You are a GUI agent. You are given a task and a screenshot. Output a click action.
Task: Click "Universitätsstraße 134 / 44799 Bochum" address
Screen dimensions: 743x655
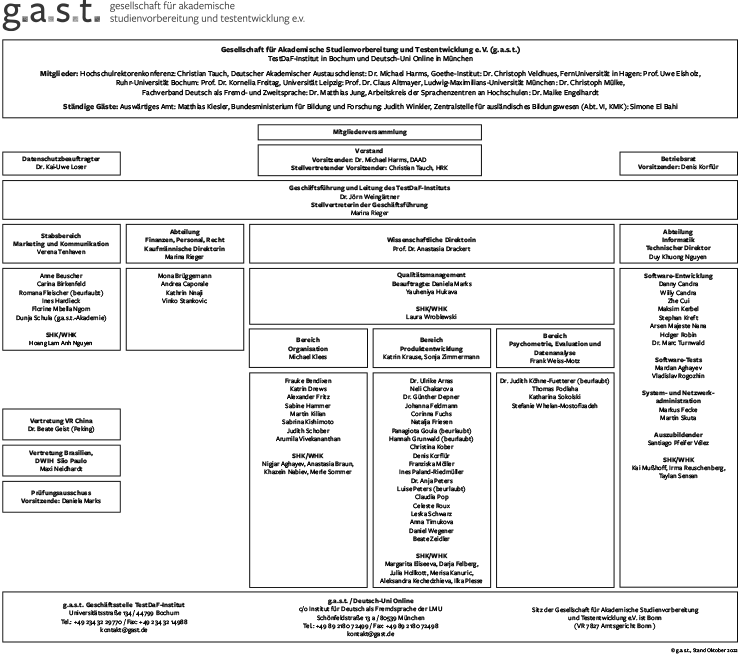coord(124,613)
